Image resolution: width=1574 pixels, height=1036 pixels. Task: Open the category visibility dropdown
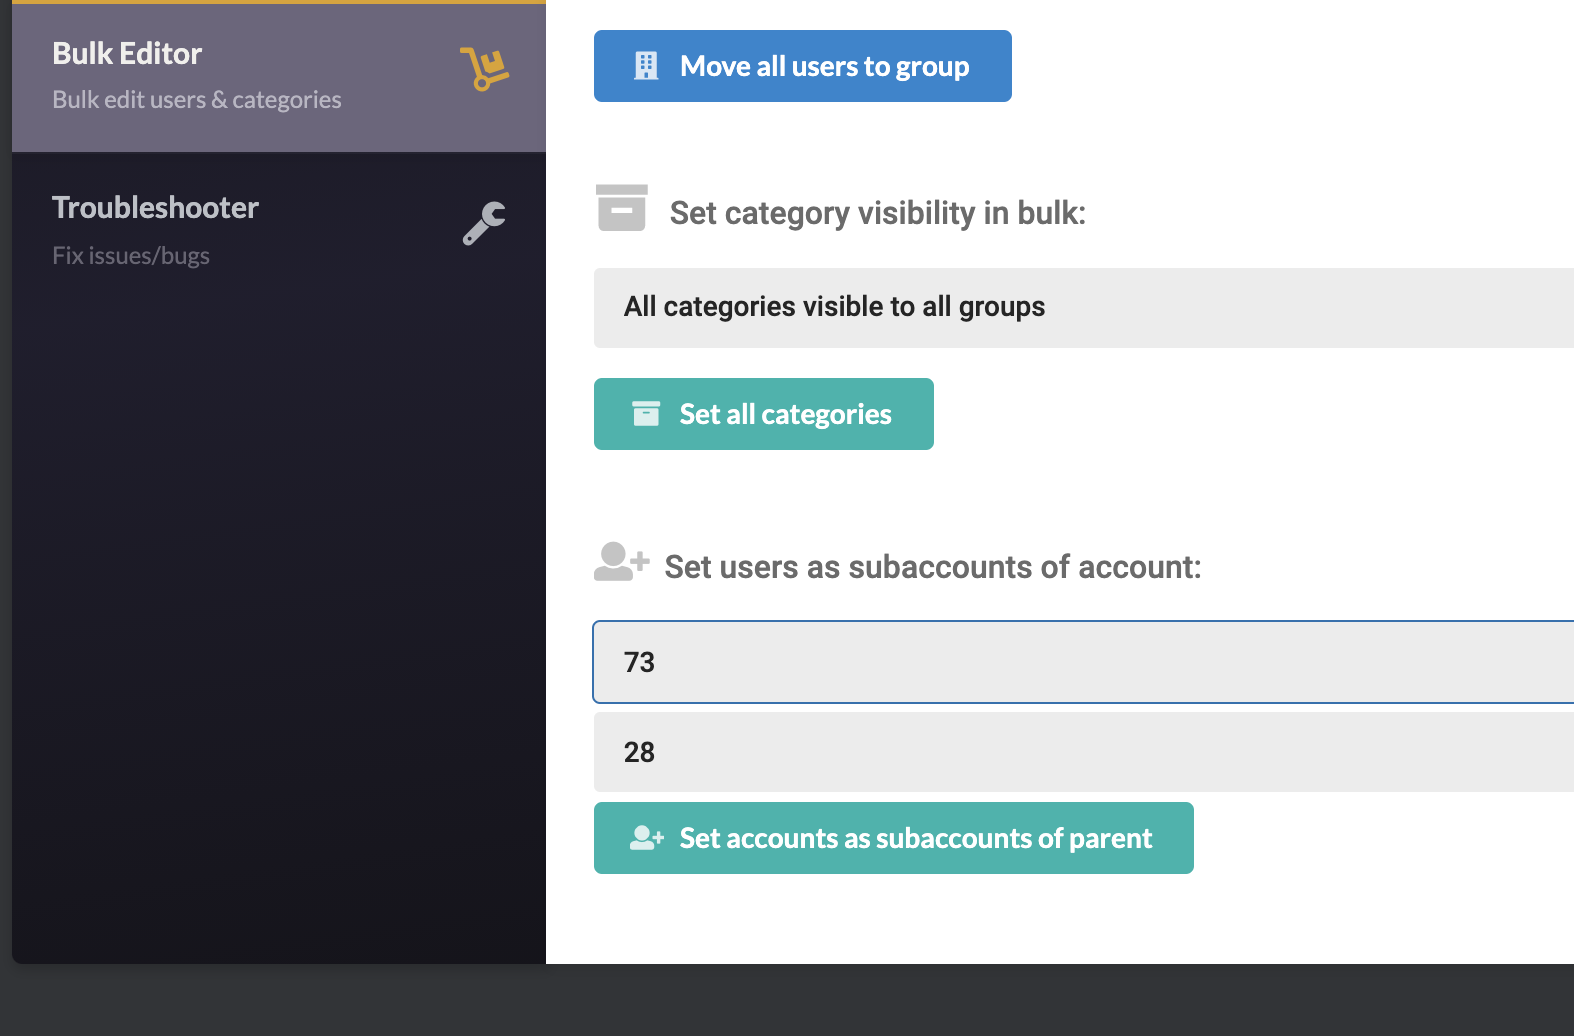tap(1084, 308)
